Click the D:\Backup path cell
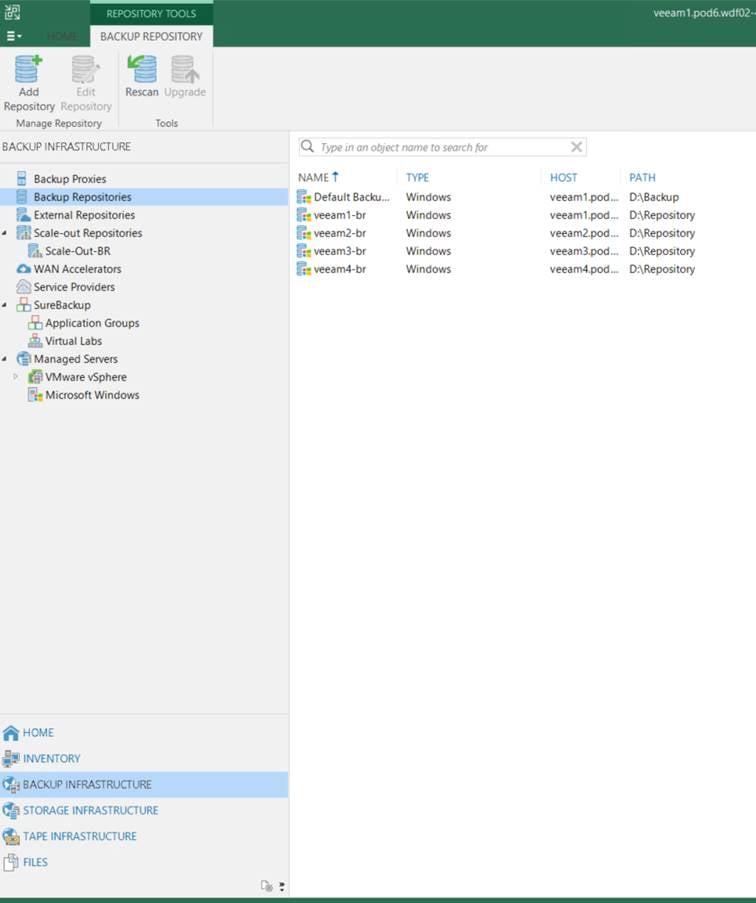The height and width of the screenshot is (903, 756). 654,197
